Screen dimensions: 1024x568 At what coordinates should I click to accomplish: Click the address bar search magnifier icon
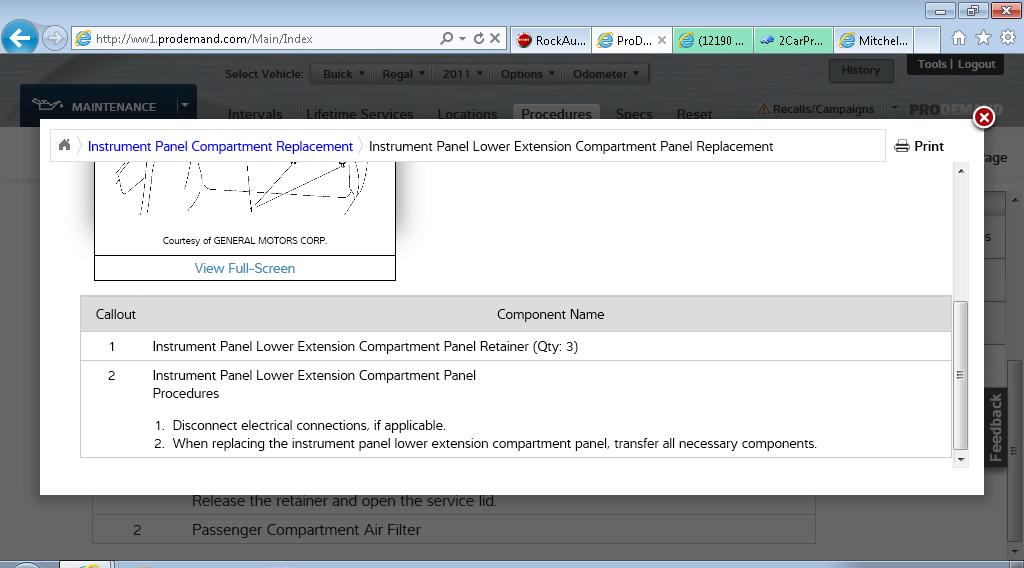click(447, 39)
